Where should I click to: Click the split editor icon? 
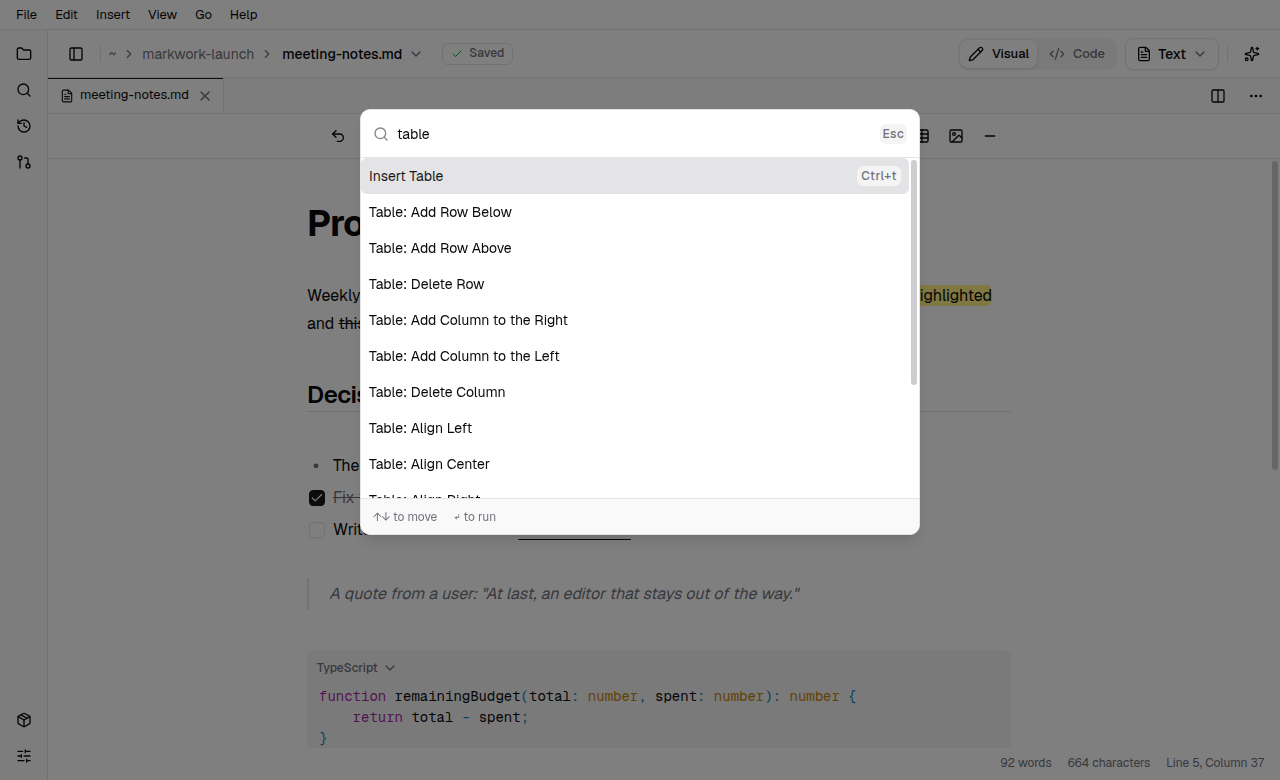point(1218,96)
